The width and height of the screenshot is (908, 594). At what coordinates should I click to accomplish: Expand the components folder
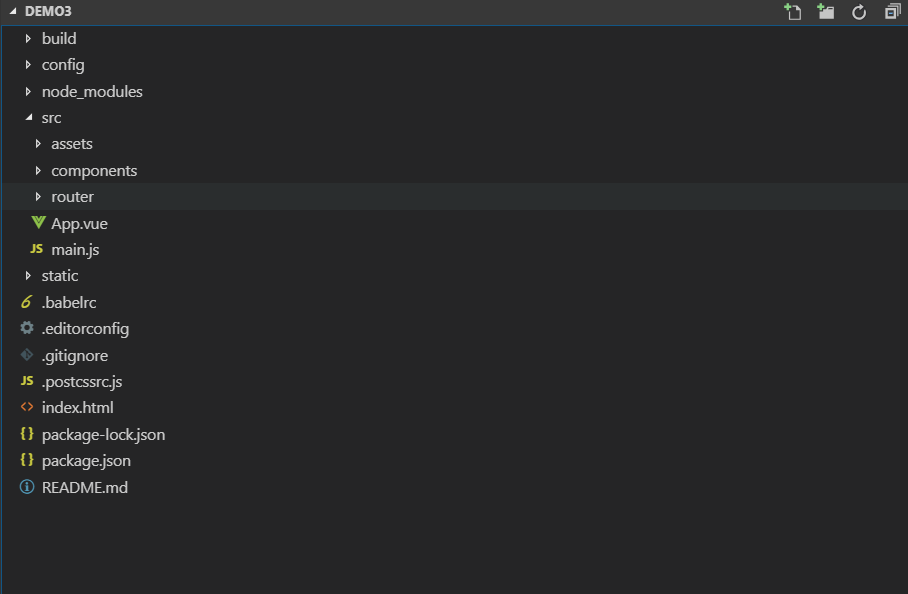[94, 170]
